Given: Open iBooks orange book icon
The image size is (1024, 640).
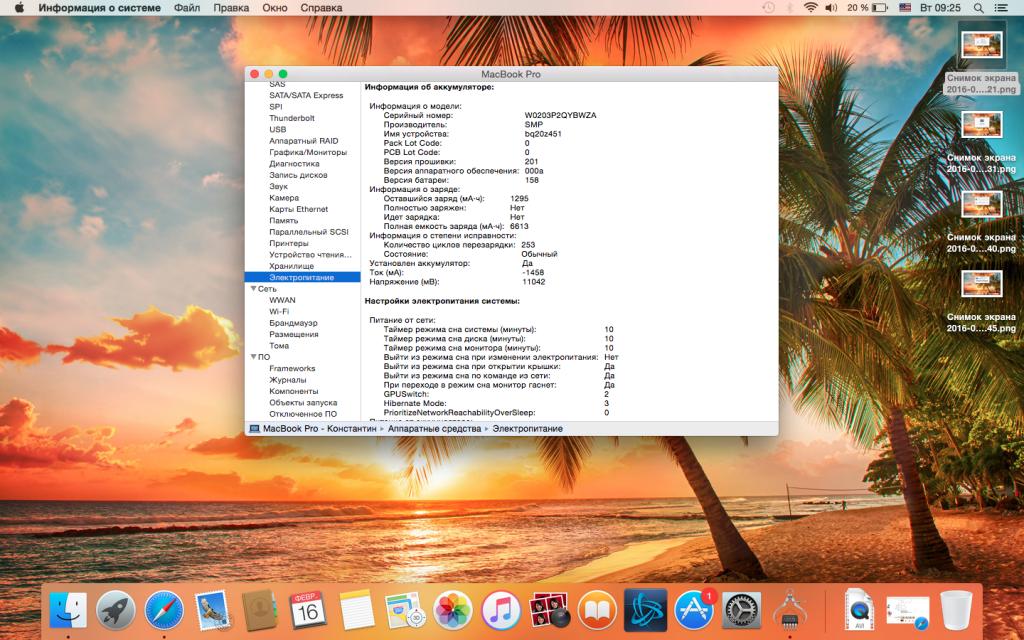Looking at the screenshot, I should (x=597, y=611).
